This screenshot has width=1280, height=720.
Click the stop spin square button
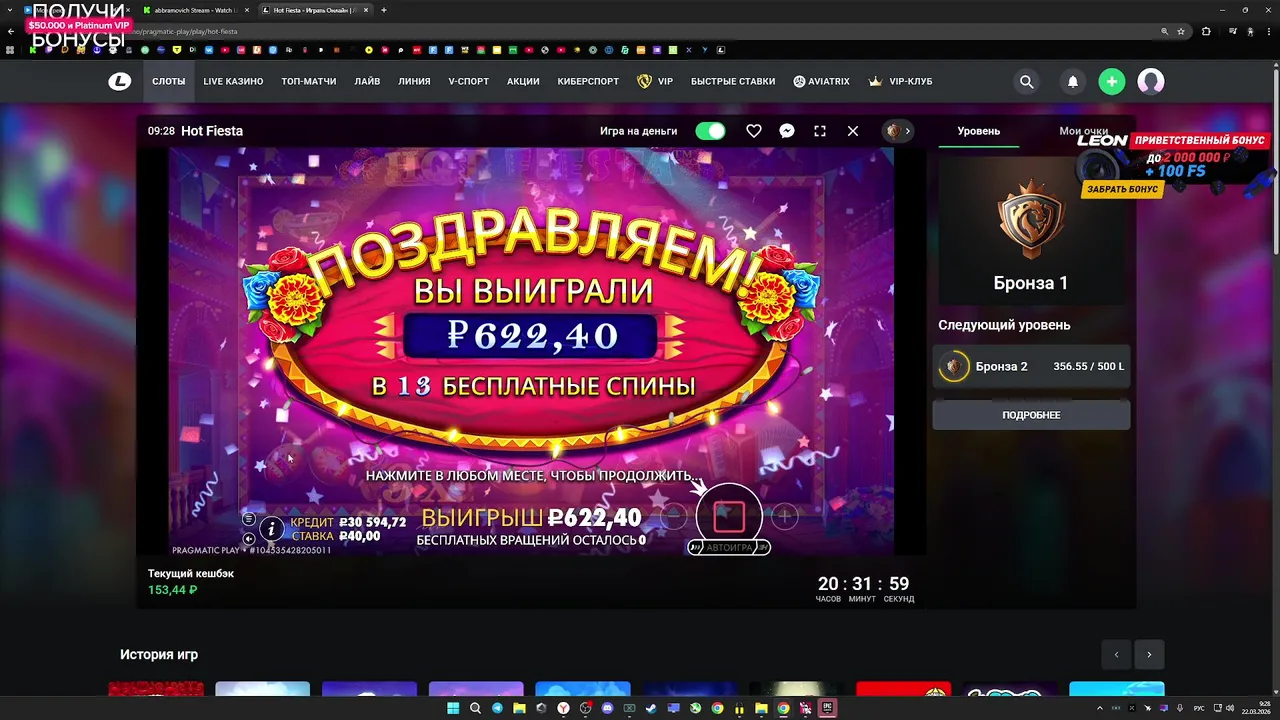[729, 517]
